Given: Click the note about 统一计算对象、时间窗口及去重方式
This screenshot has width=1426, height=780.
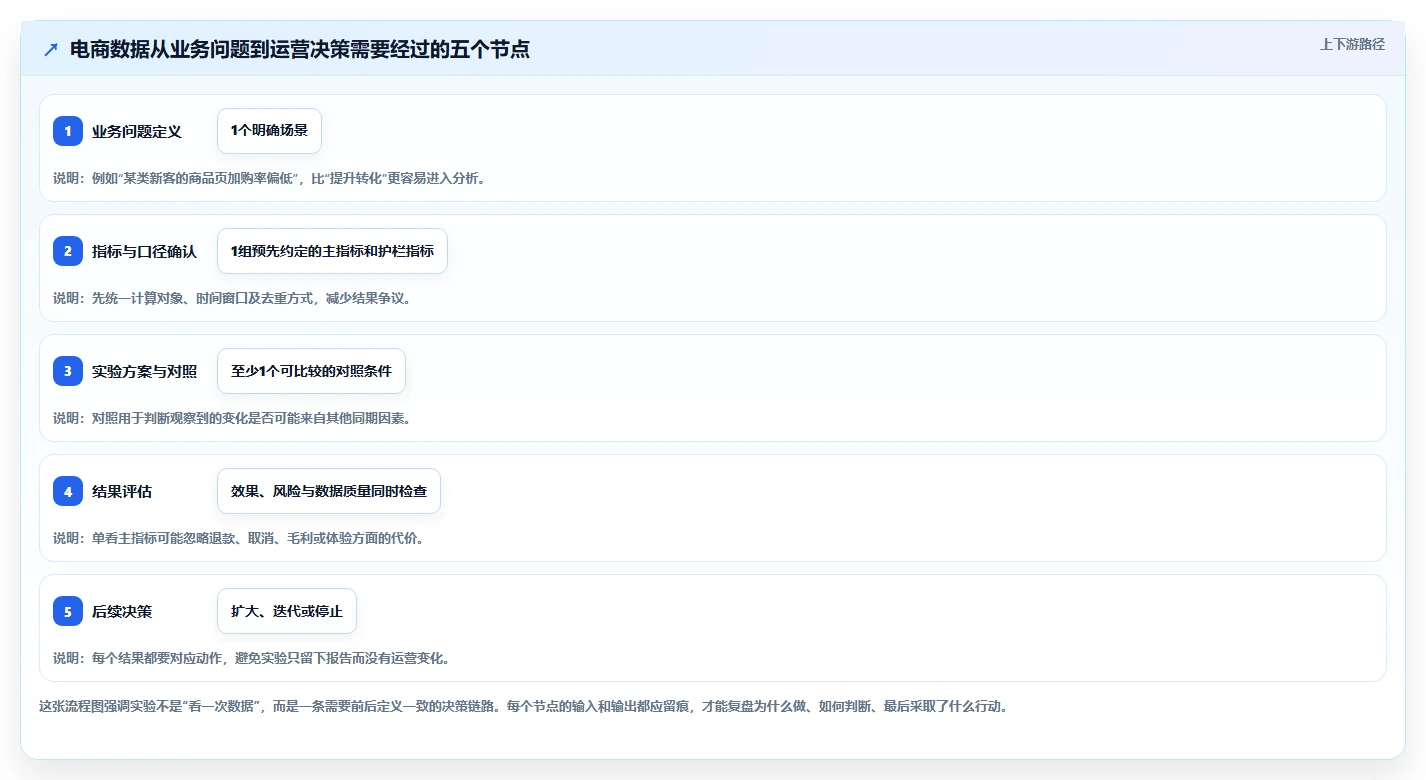Looking at the screenshot, I should (x=232, y=298).
